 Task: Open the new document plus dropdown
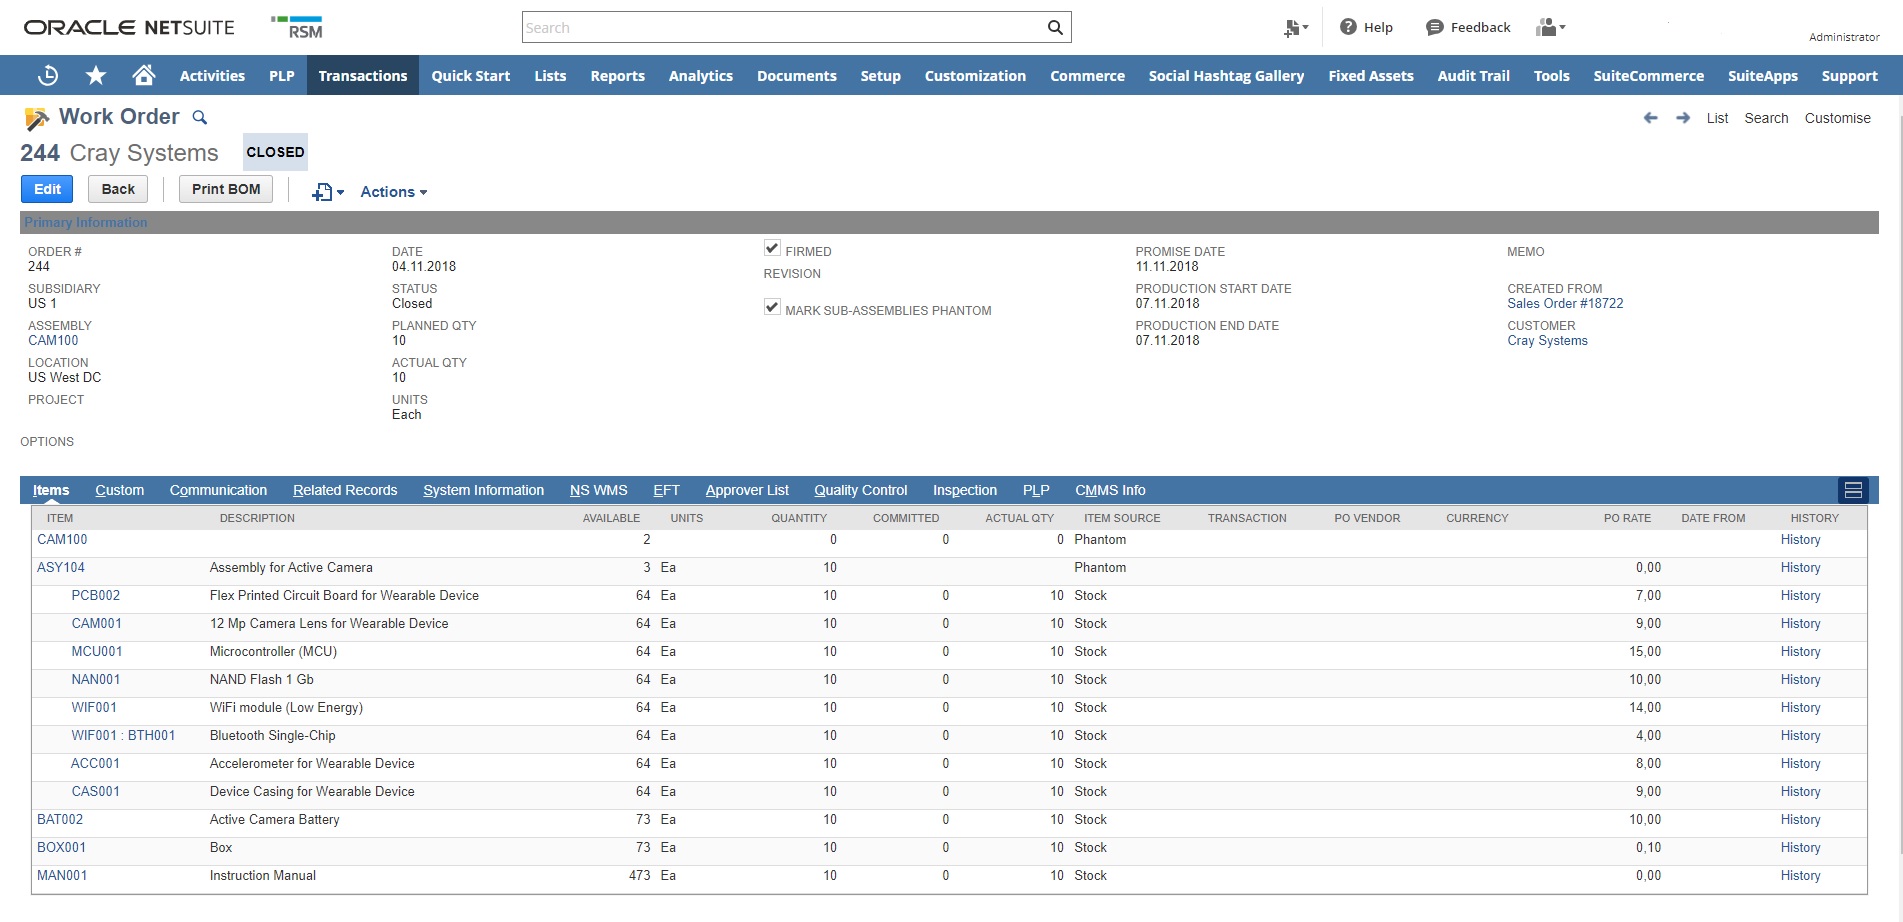tap(327, 192)
